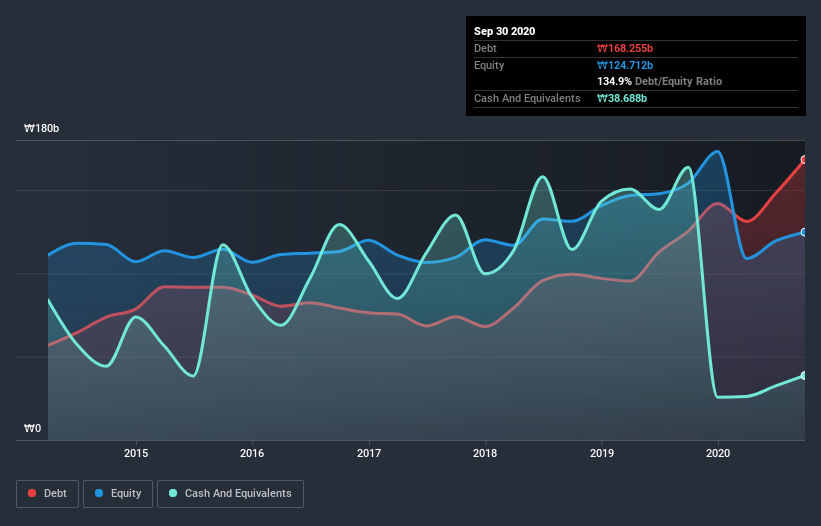The width and height of the screenshot is (821, 526).
Task: Click the ₩124.712b equity value
Action: (625, 65)
